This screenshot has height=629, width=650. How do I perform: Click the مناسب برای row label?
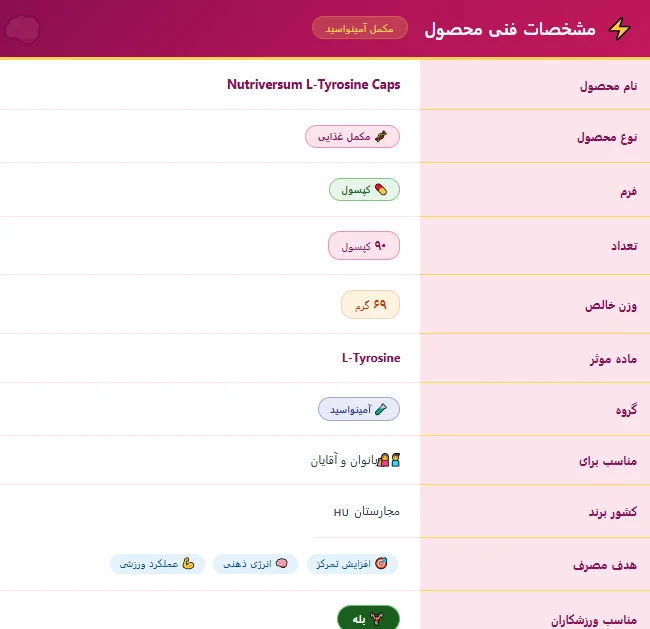(x=608, y=461)
